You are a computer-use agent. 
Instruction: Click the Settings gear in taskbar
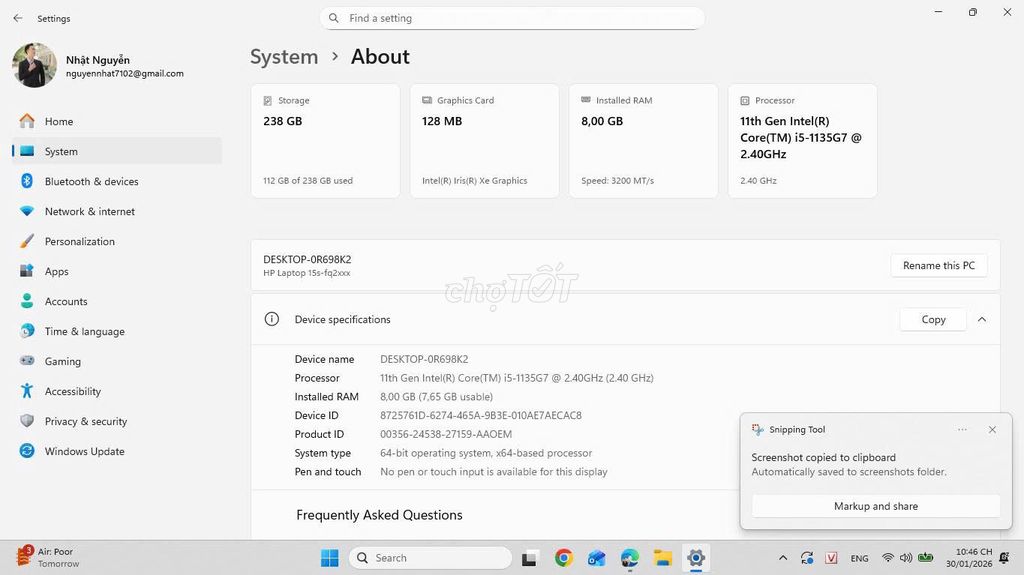click(696, 558)
